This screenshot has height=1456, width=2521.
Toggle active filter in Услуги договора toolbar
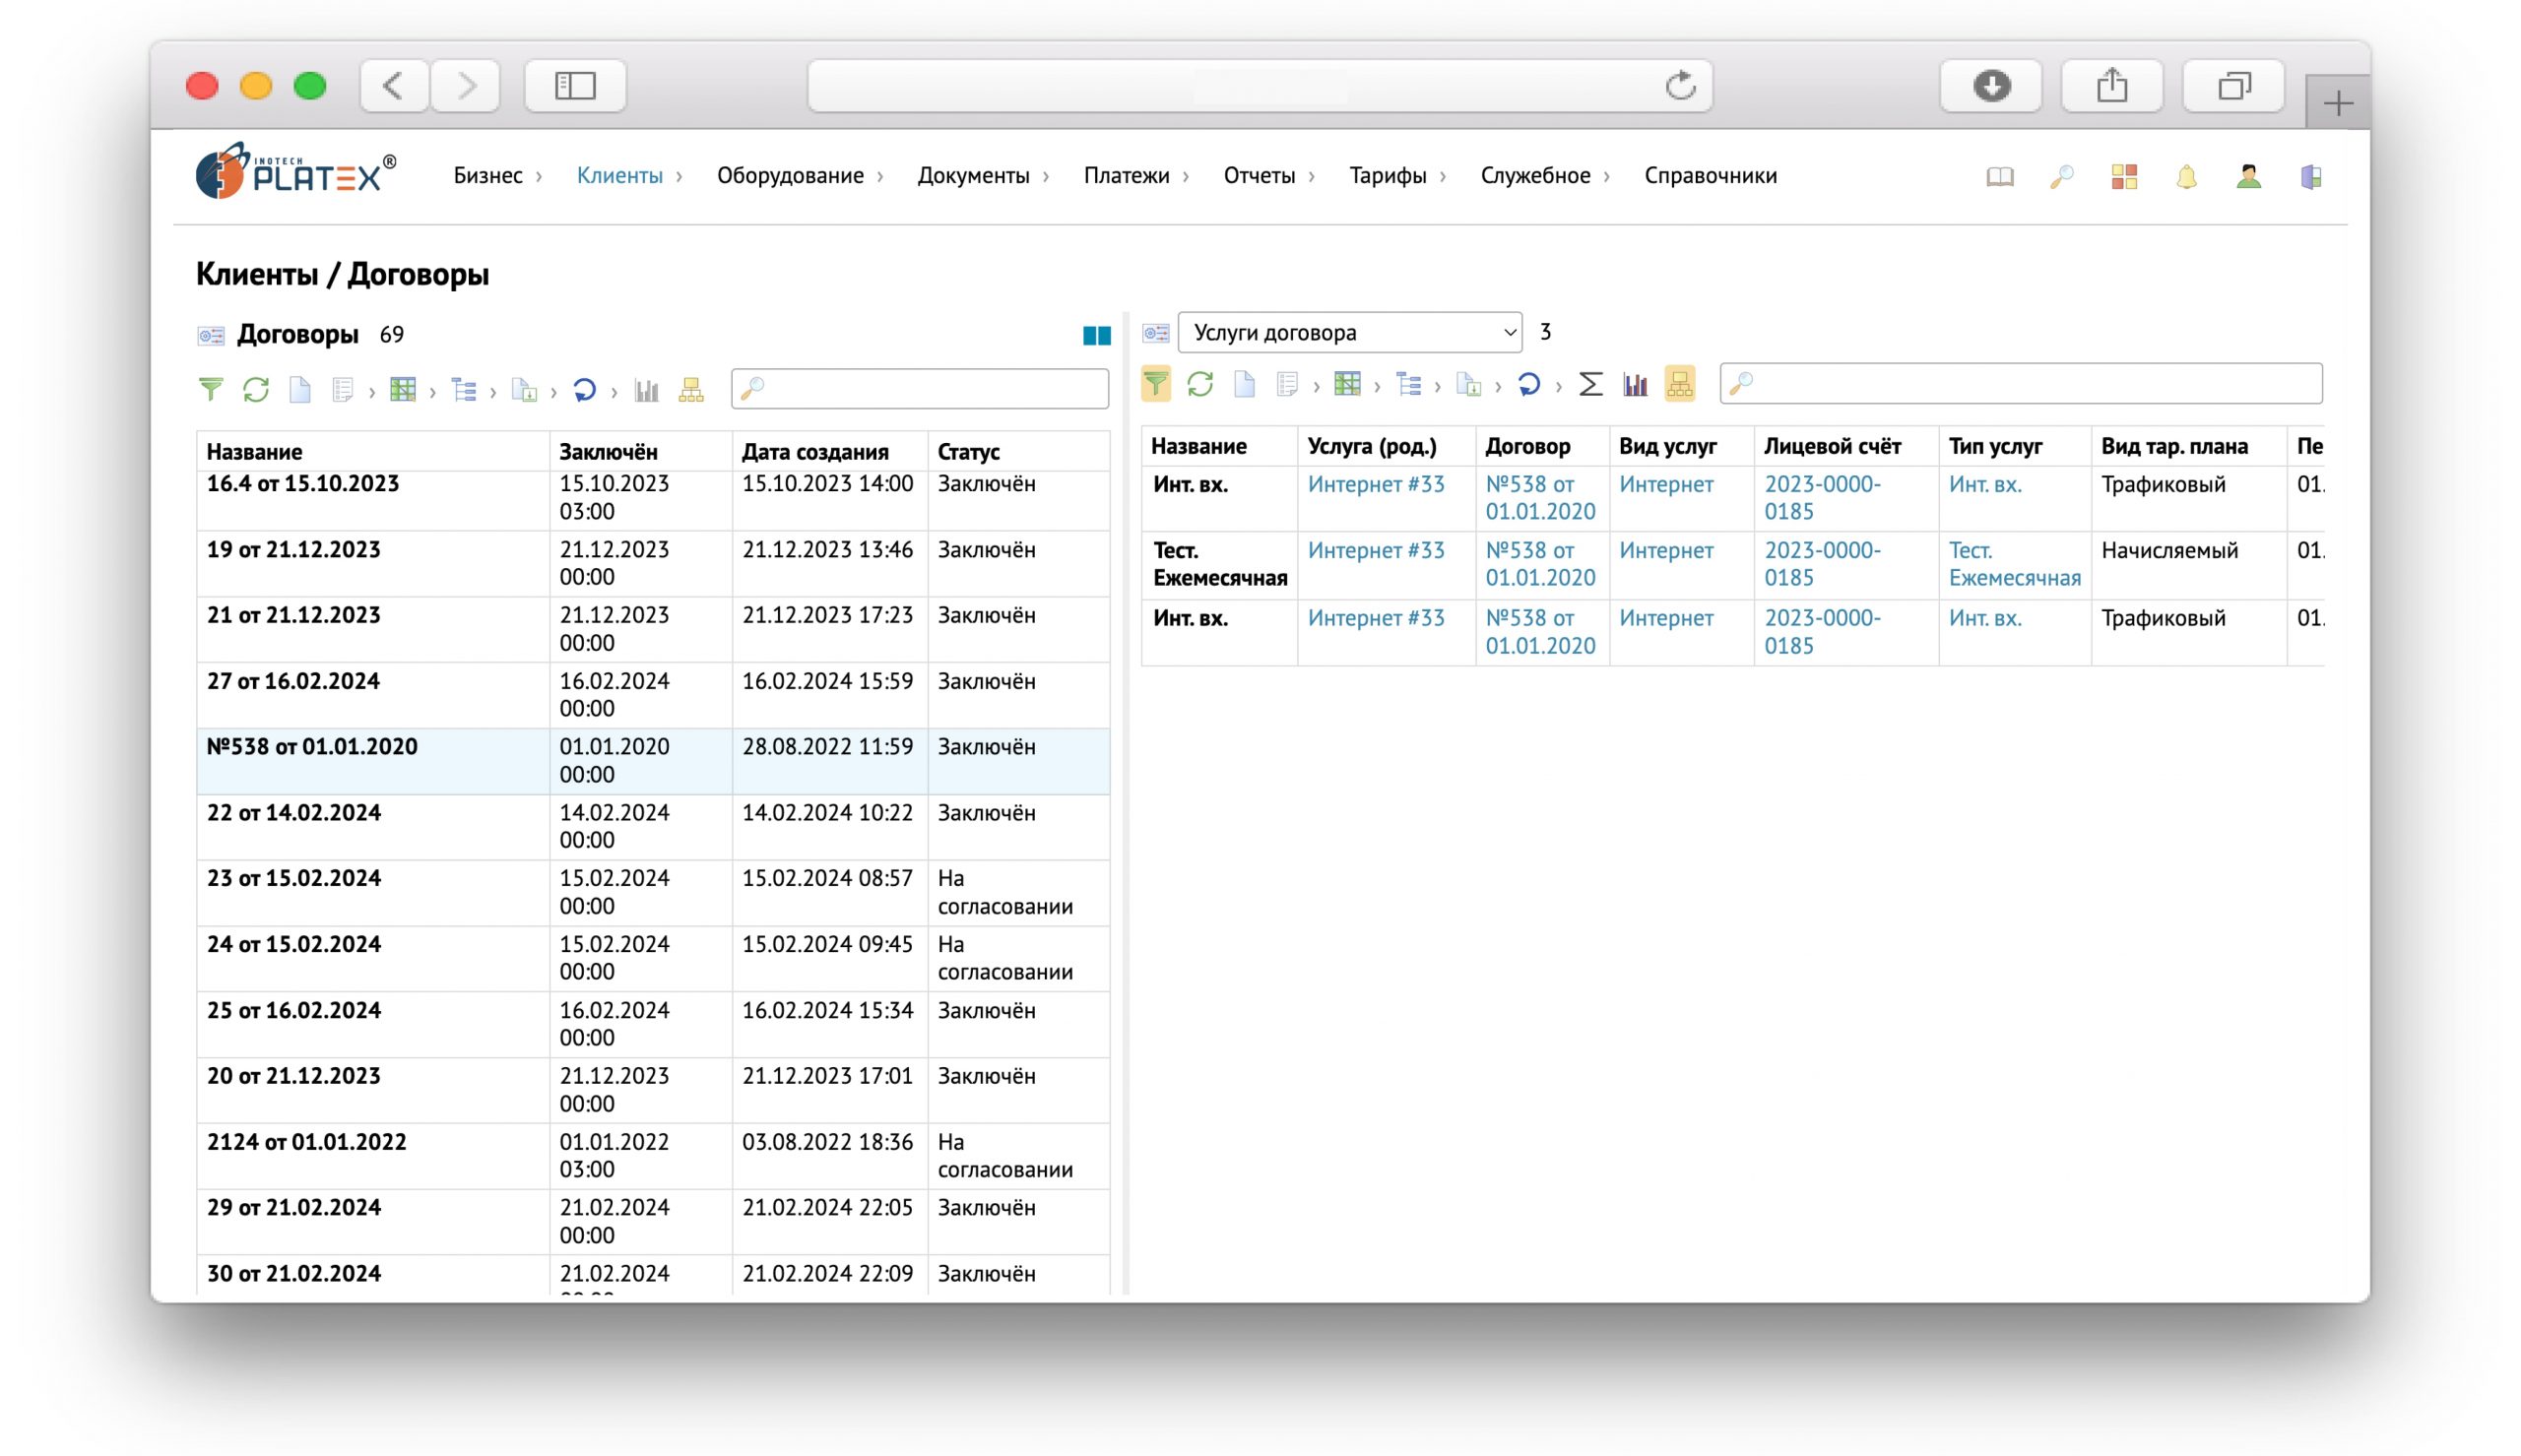coord(1156,384)
